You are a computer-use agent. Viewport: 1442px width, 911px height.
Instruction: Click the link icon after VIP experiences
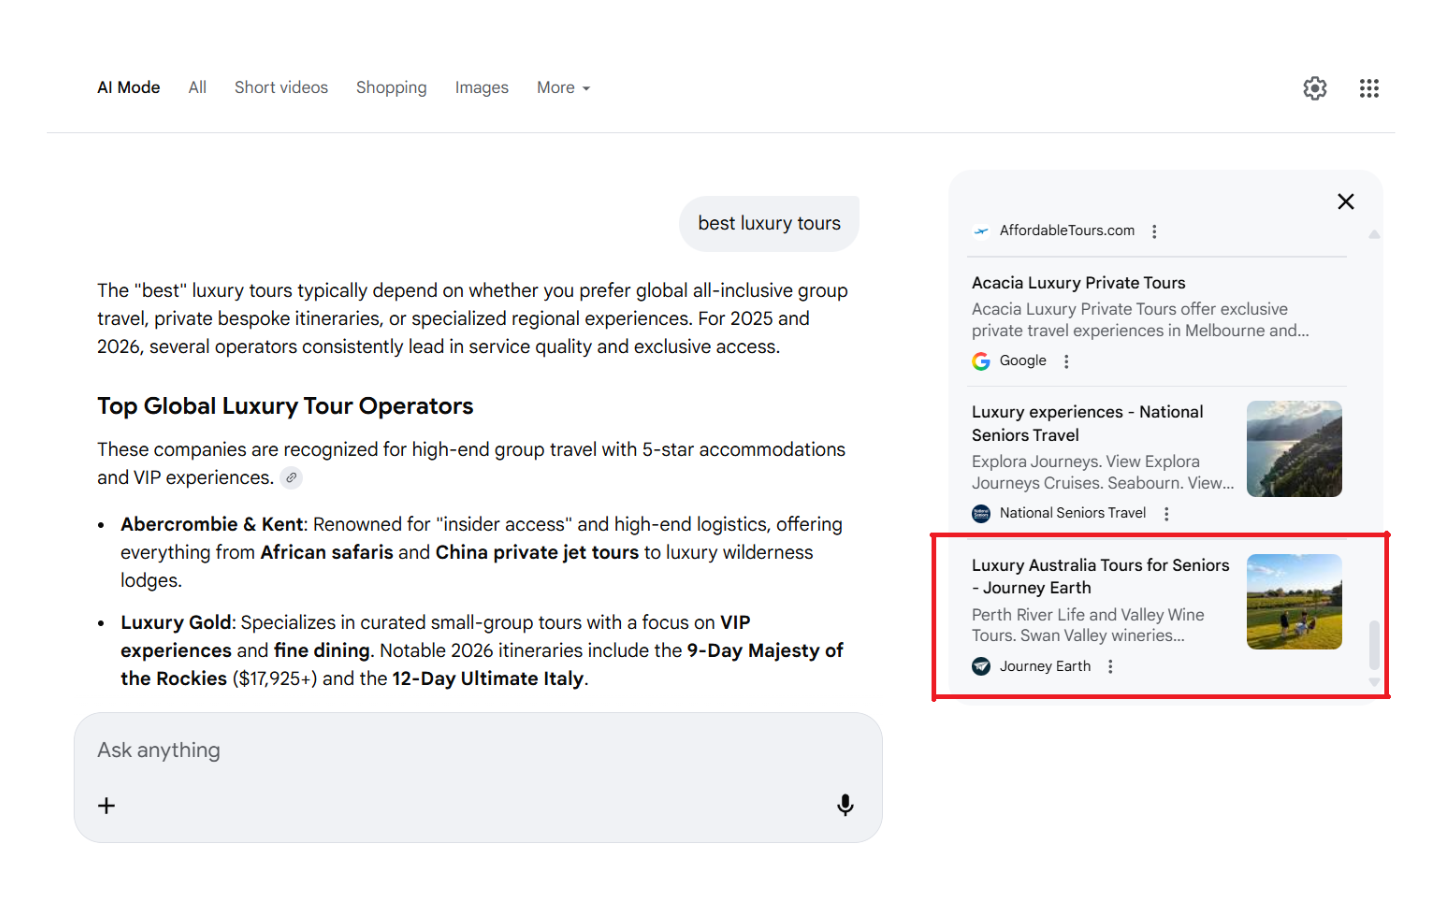pyautogui.click(x=291, y=478)
